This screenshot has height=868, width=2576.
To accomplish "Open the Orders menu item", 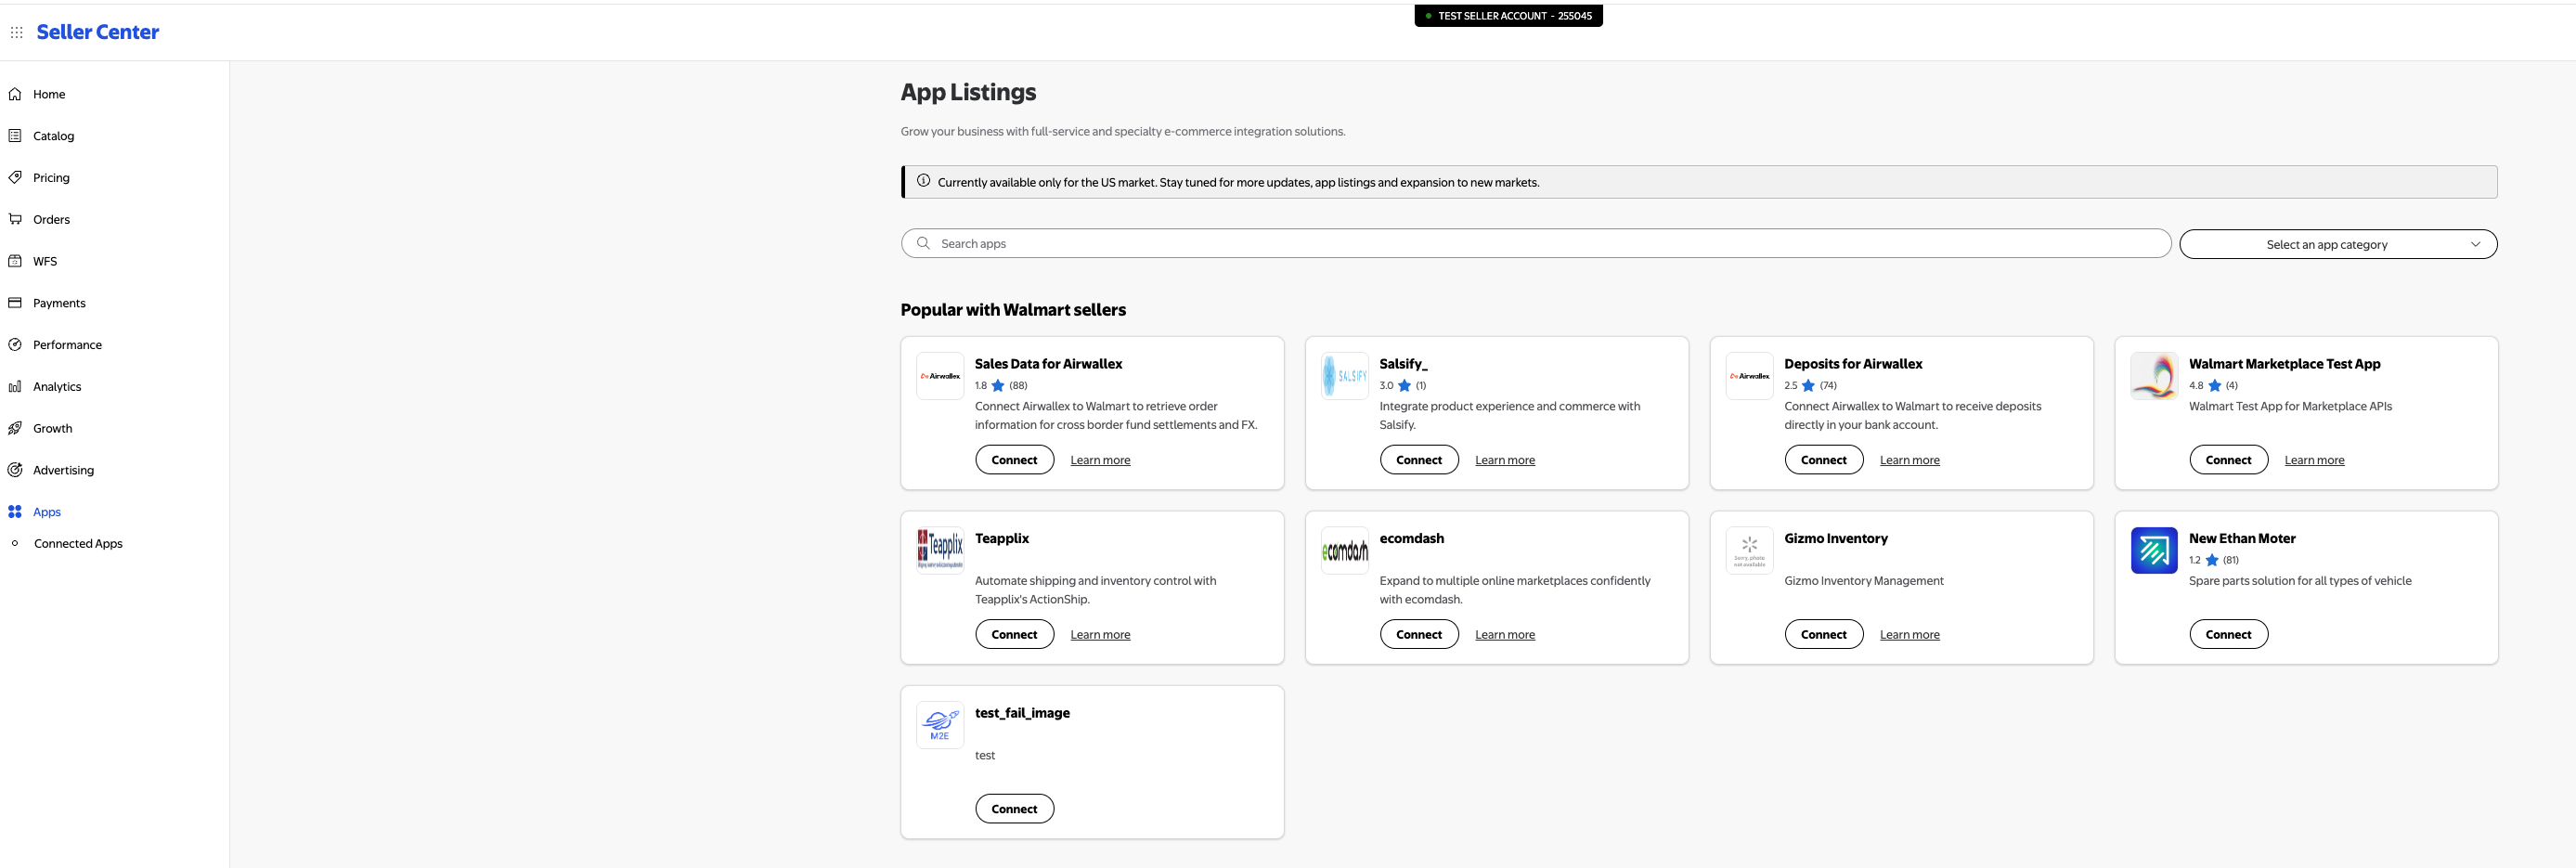I will (x=51, y=219).
